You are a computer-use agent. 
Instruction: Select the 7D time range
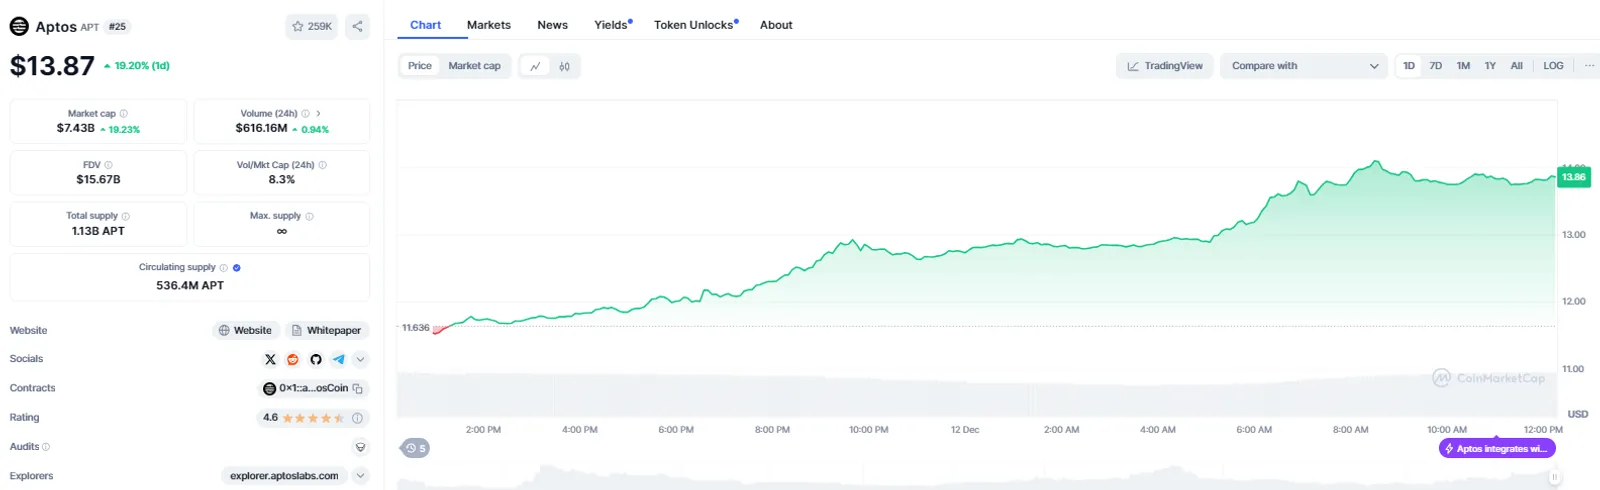(1436, 66)
